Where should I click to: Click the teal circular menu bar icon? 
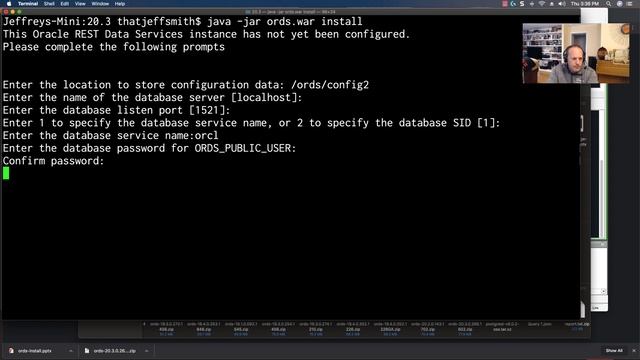513,4
